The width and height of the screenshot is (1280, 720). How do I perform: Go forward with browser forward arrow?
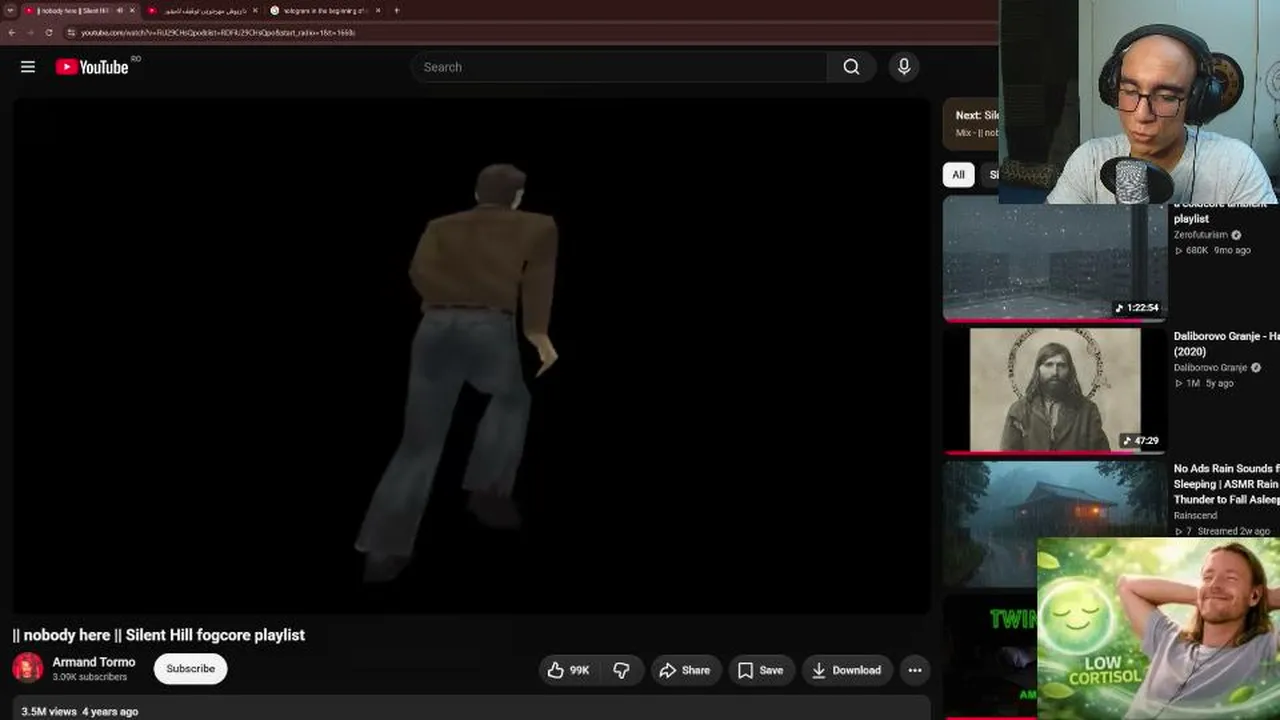30,32
